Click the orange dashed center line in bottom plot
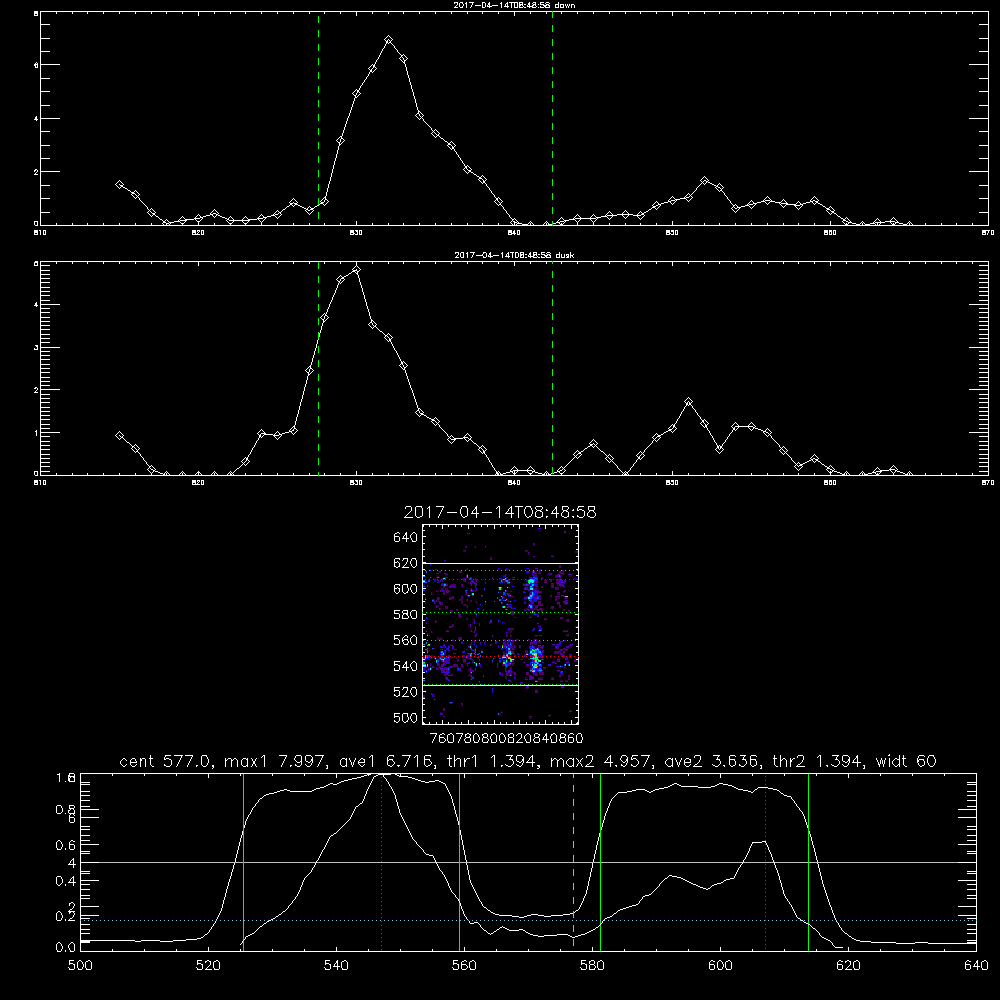The height and width of the screenshot is (1000, 1000). click(573, 861)
